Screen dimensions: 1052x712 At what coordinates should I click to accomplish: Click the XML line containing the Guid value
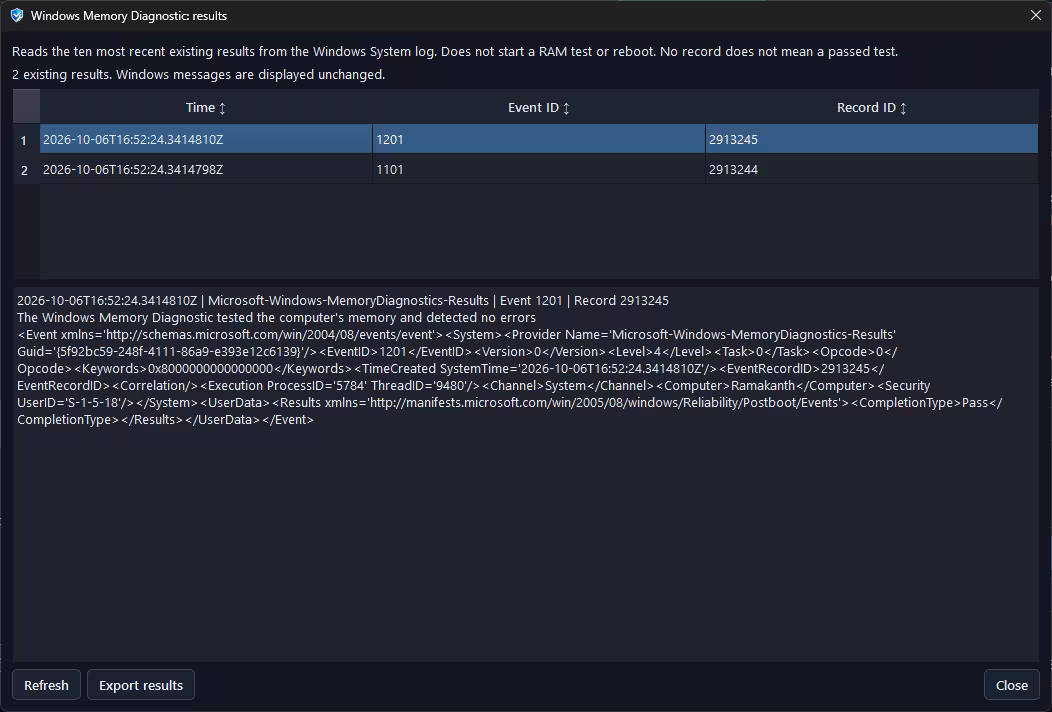(458, 352)
